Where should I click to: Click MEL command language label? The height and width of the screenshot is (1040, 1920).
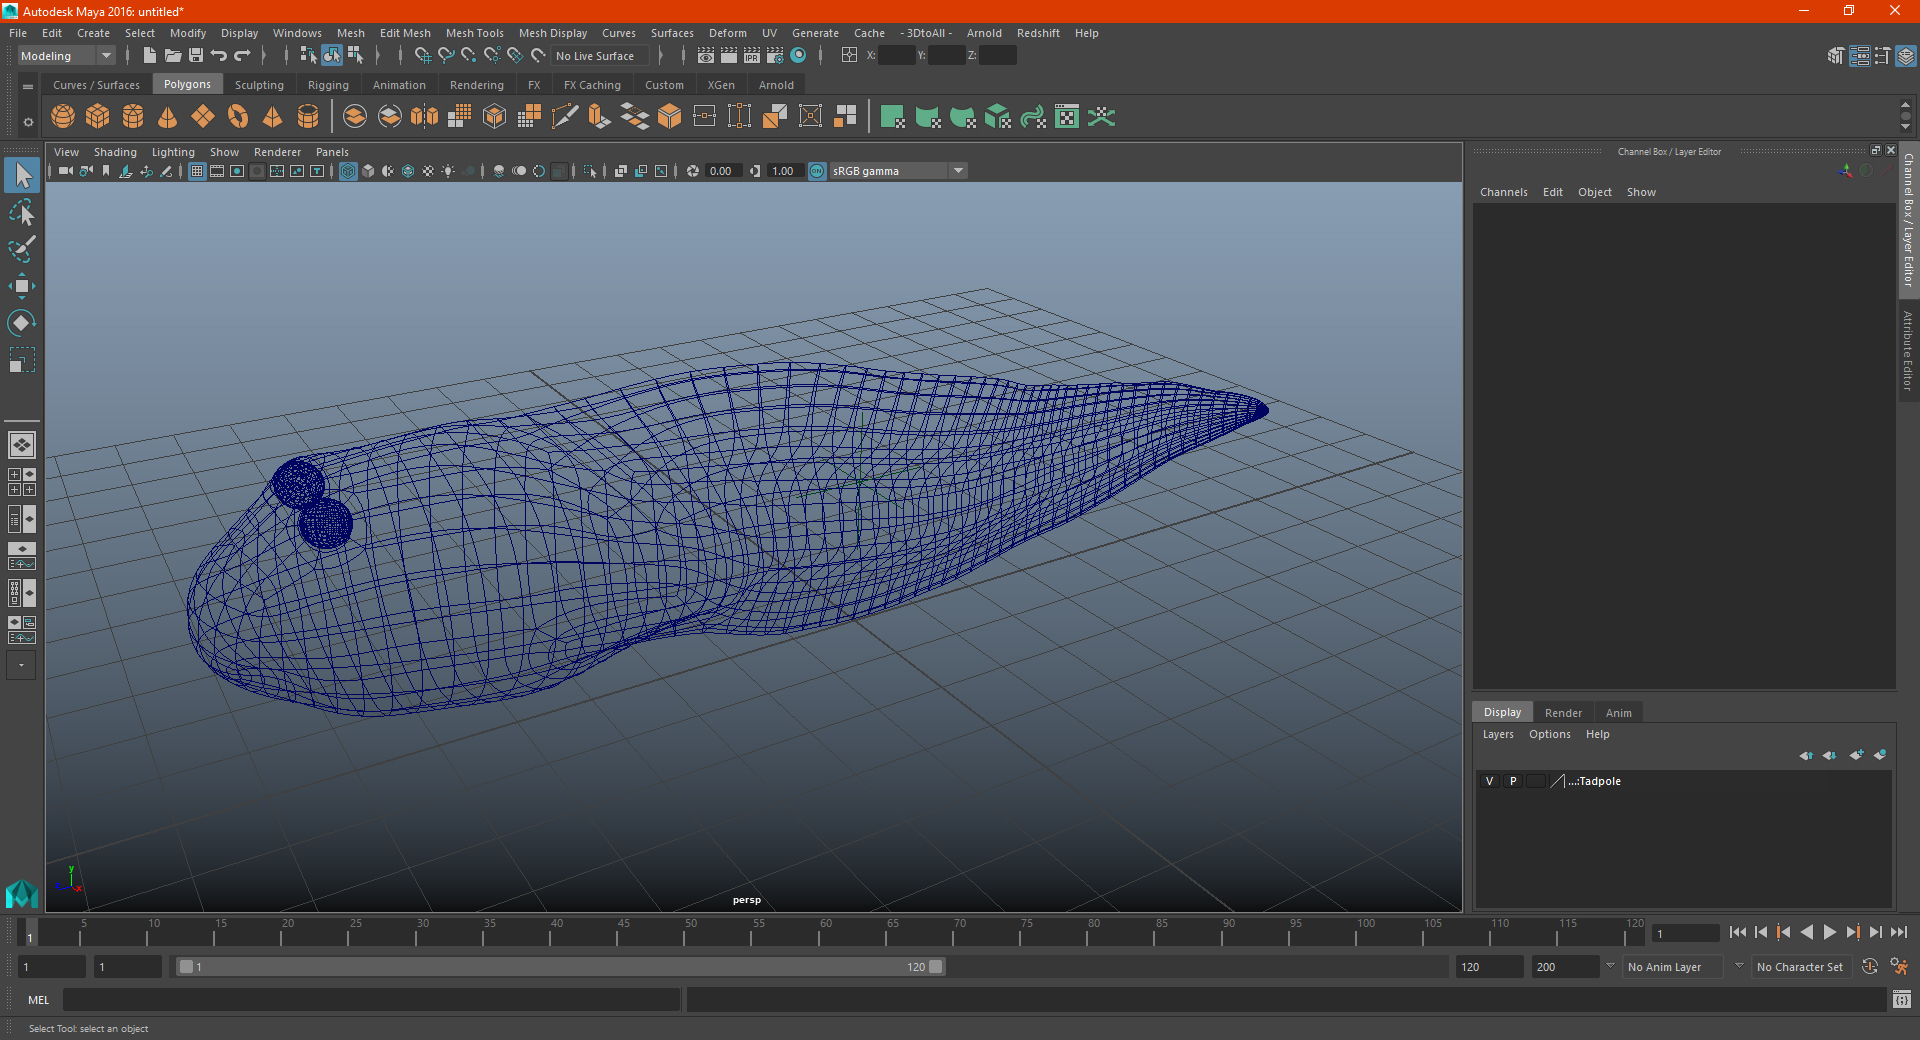[39, 1000]
